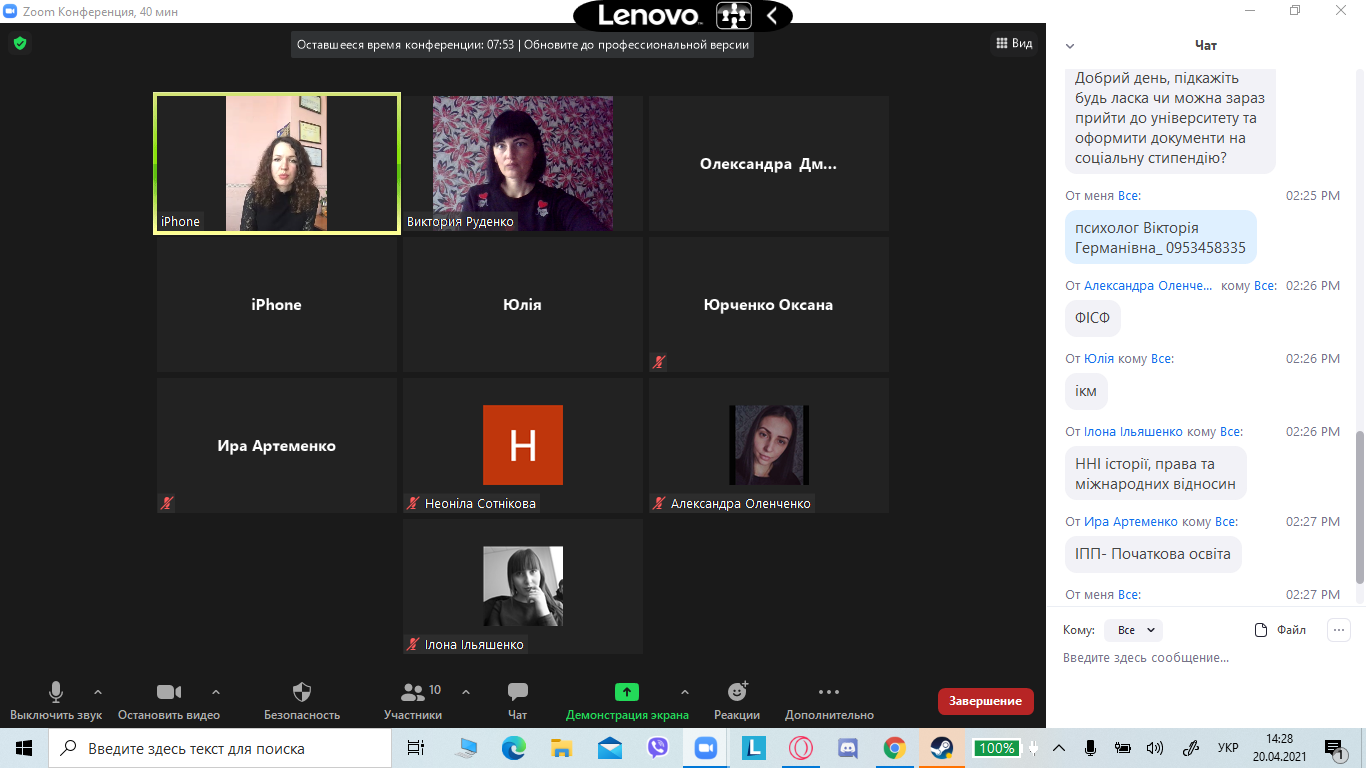Click sender name Александра Оленче... in chat
The image size is (1366, 768).
point(1148,286)
